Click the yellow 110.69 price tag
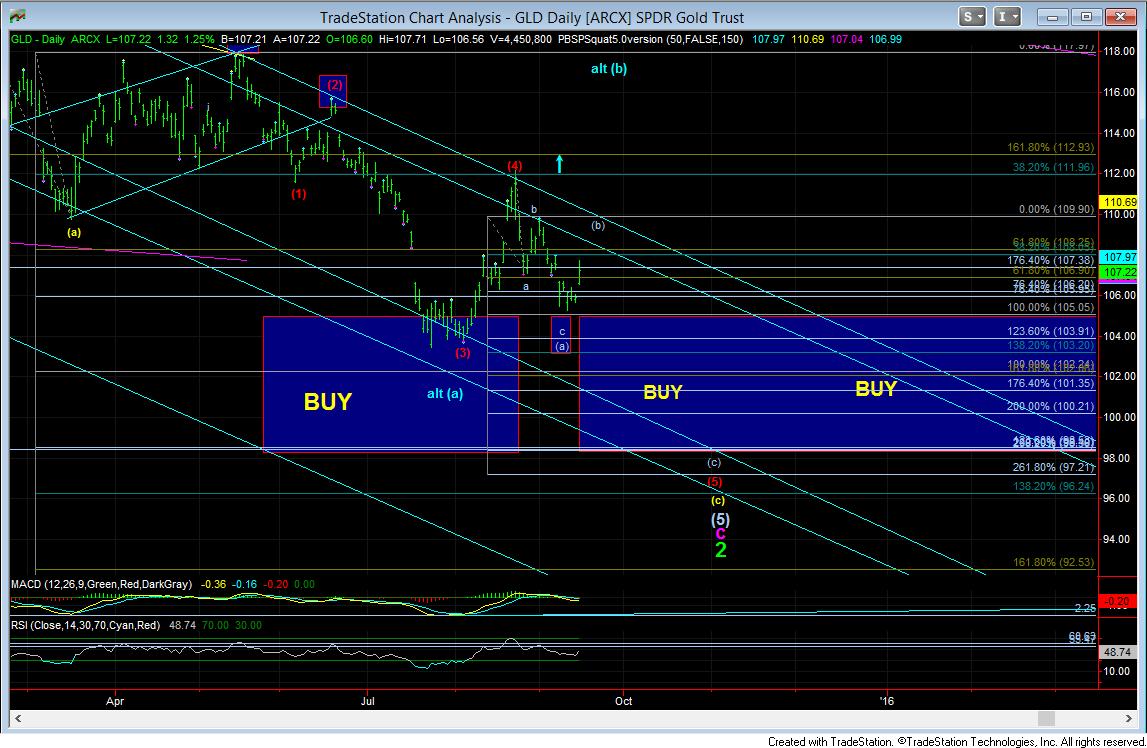The height and width of the screenshot is (748, 1147). (x=1119, y=202)
